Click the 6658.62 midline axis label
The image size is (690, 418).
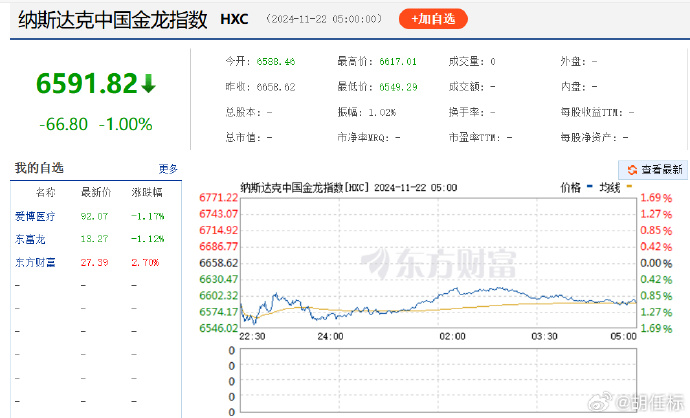click(218, 263)
